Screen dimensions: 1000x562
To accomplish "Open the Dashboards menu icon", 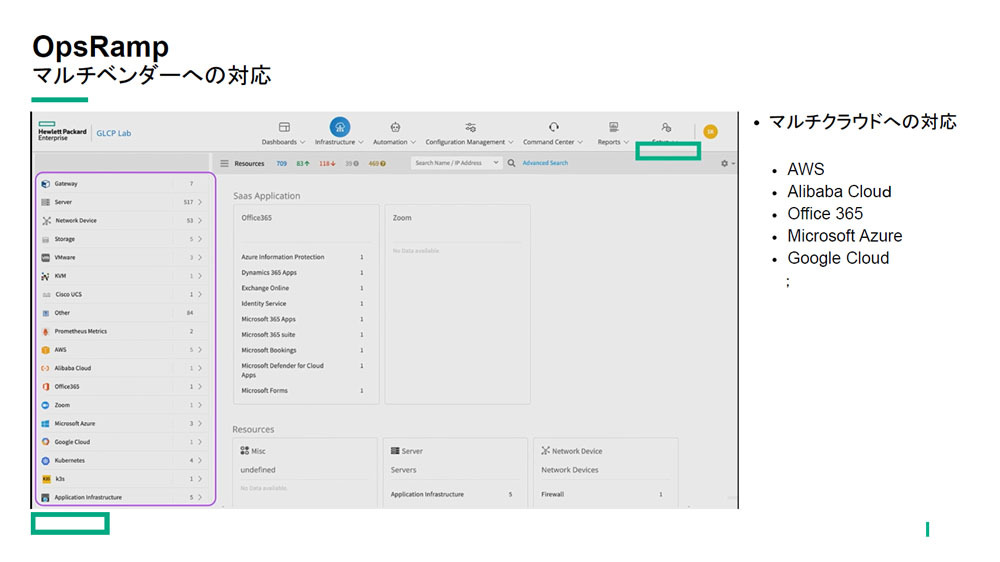I will [x=284, y=127].
